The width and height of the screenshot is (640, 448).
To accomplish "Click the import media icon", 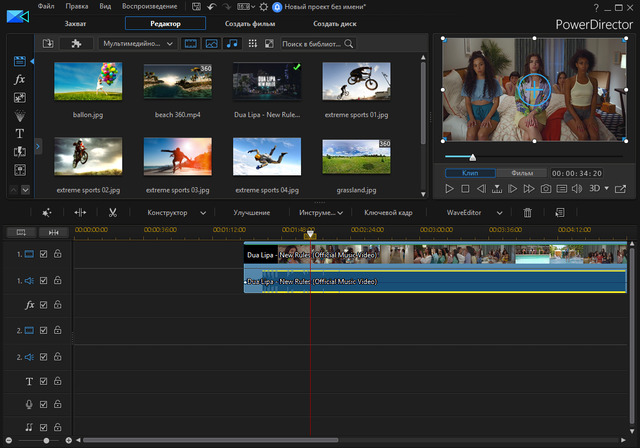I will pyautogui.click(x=48, y=44).
